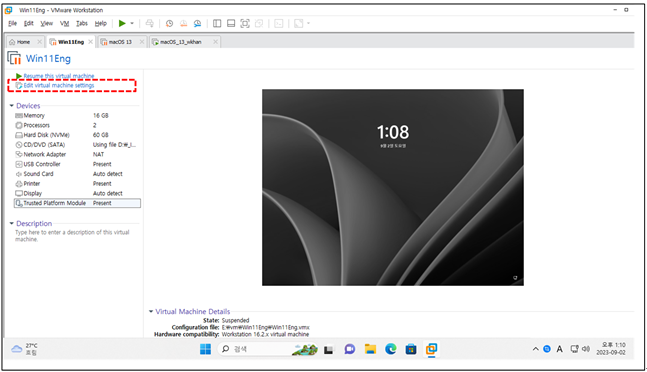Open Microsoft Store from the taskbar

point(411,349)
